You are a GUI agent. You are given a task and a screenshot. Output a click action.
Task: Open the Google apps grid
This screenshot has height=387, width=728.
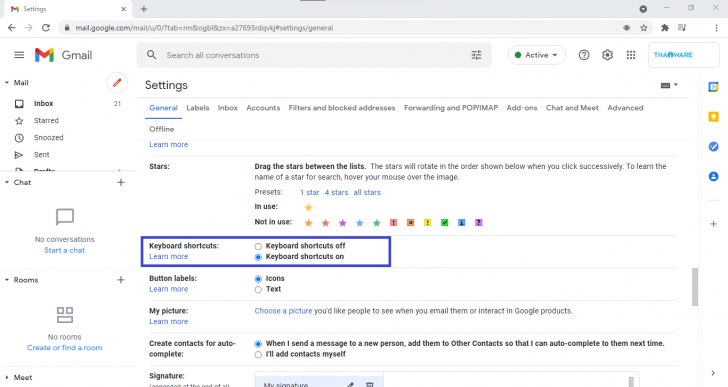[630, 55]
